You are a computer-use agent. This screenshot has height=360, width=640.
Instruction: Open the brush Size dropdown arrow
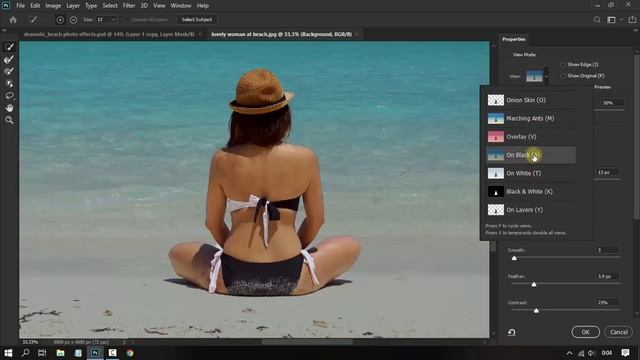tap(113, 20)
